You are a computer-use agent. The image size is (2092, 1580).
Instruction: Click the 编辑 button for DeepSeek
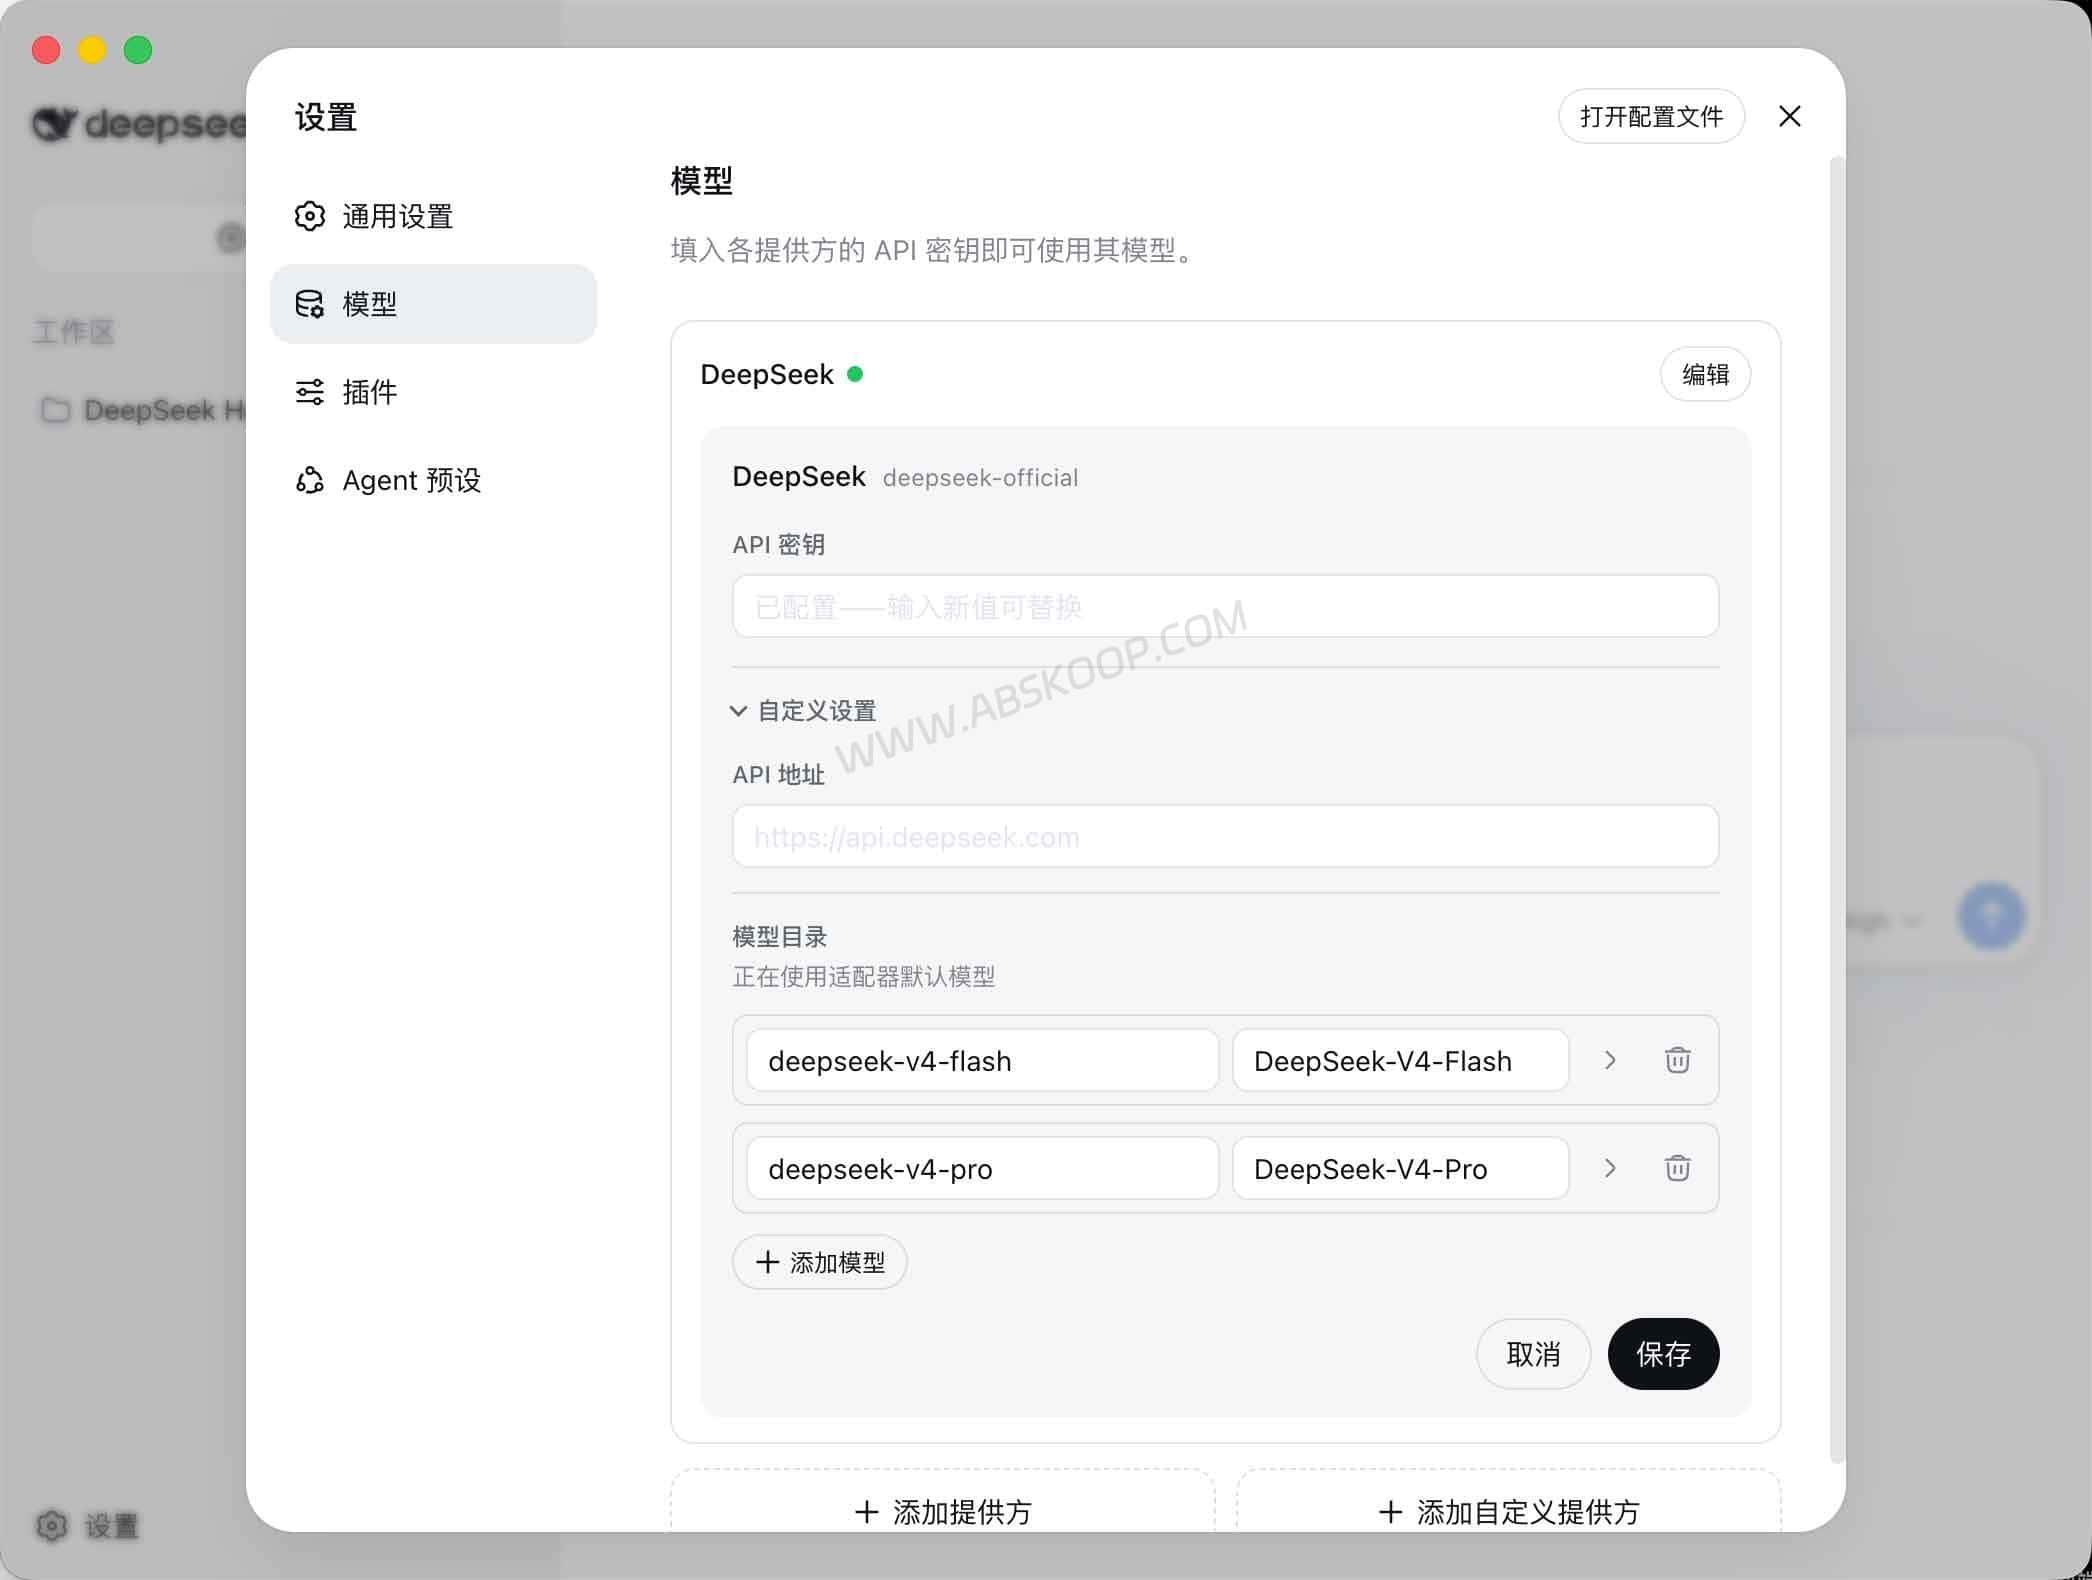(1705, 374)
